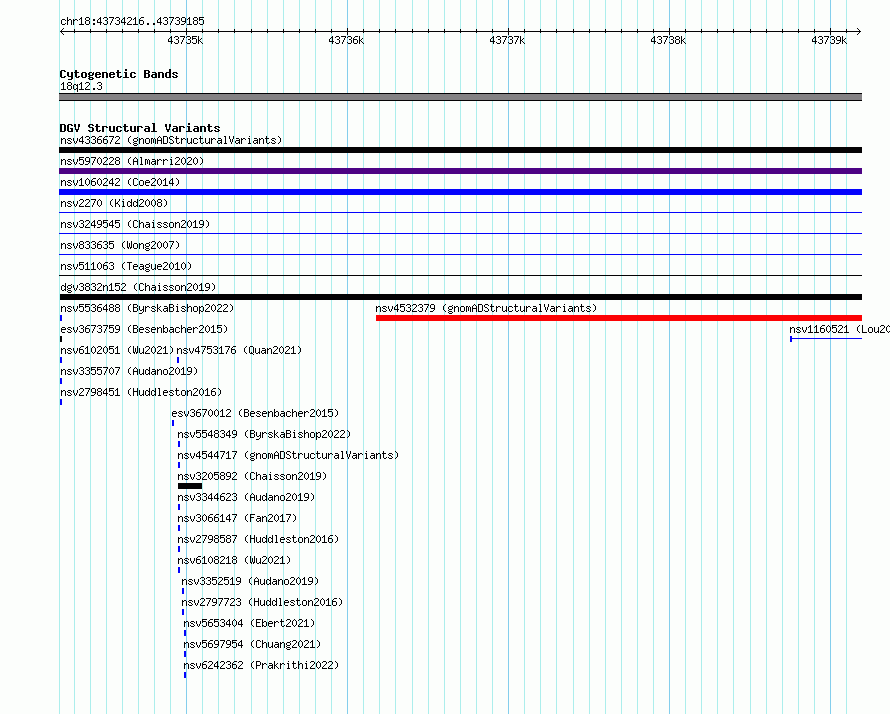Select nsv833635 (Wong2007) label
Screen dimensions: 890x714
[120, 245]
